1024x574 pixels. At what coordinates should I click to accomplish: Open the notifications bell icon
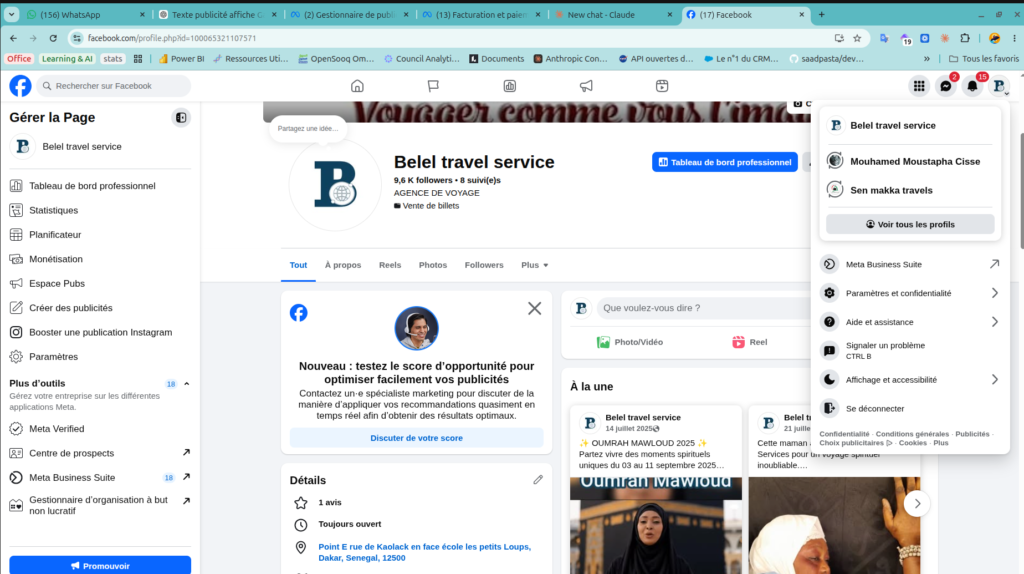tap(972, 86)
